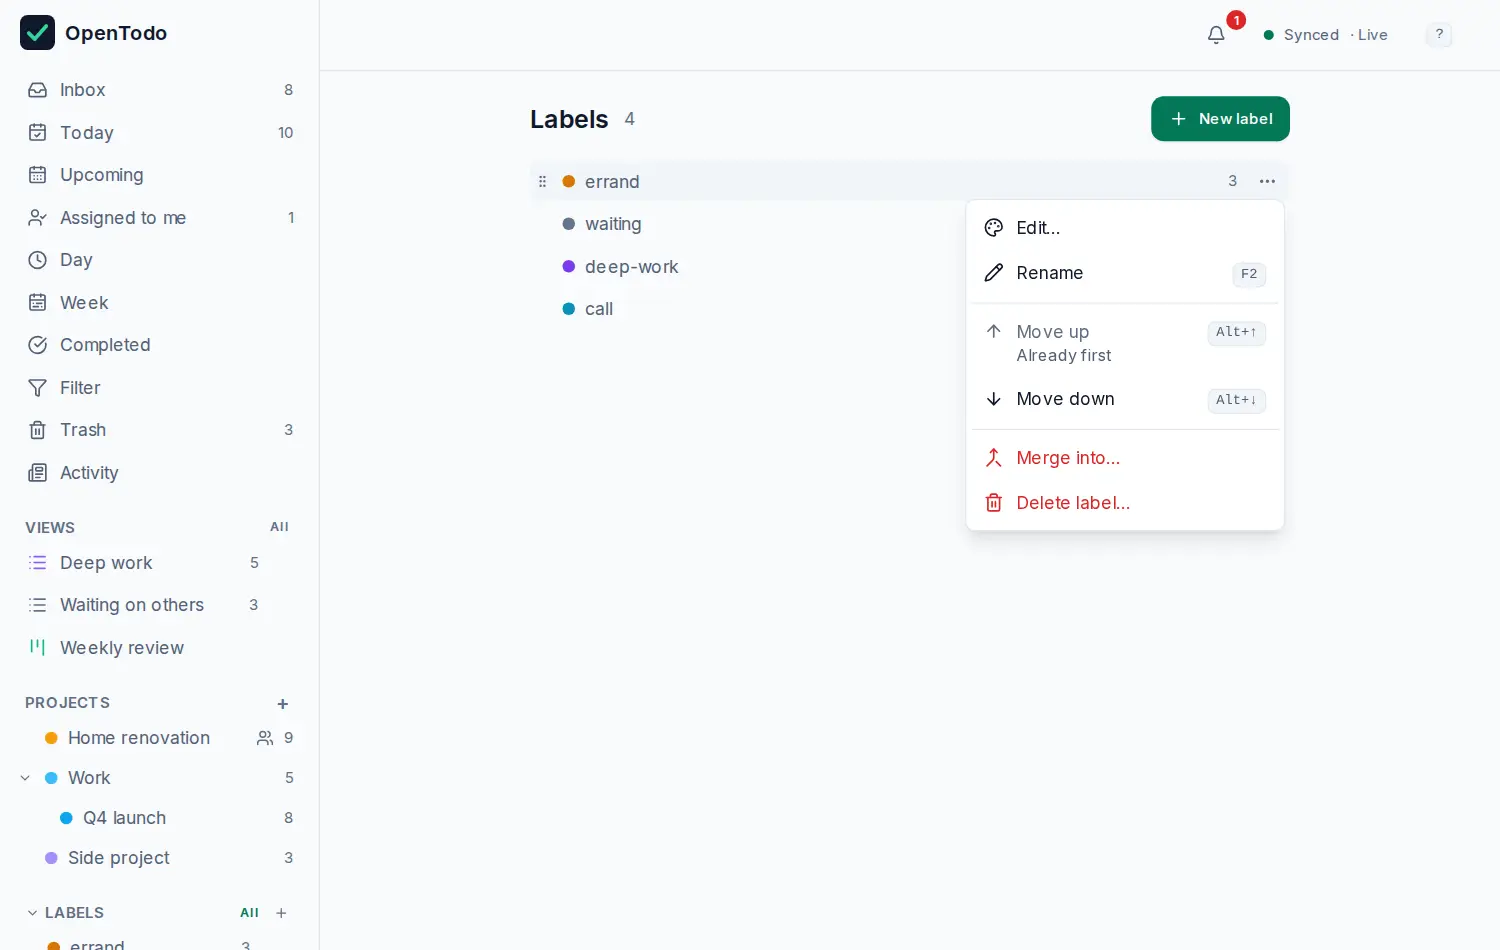Collapse the LABELS section chevron

pyautogui.click(x=32, y=913)
